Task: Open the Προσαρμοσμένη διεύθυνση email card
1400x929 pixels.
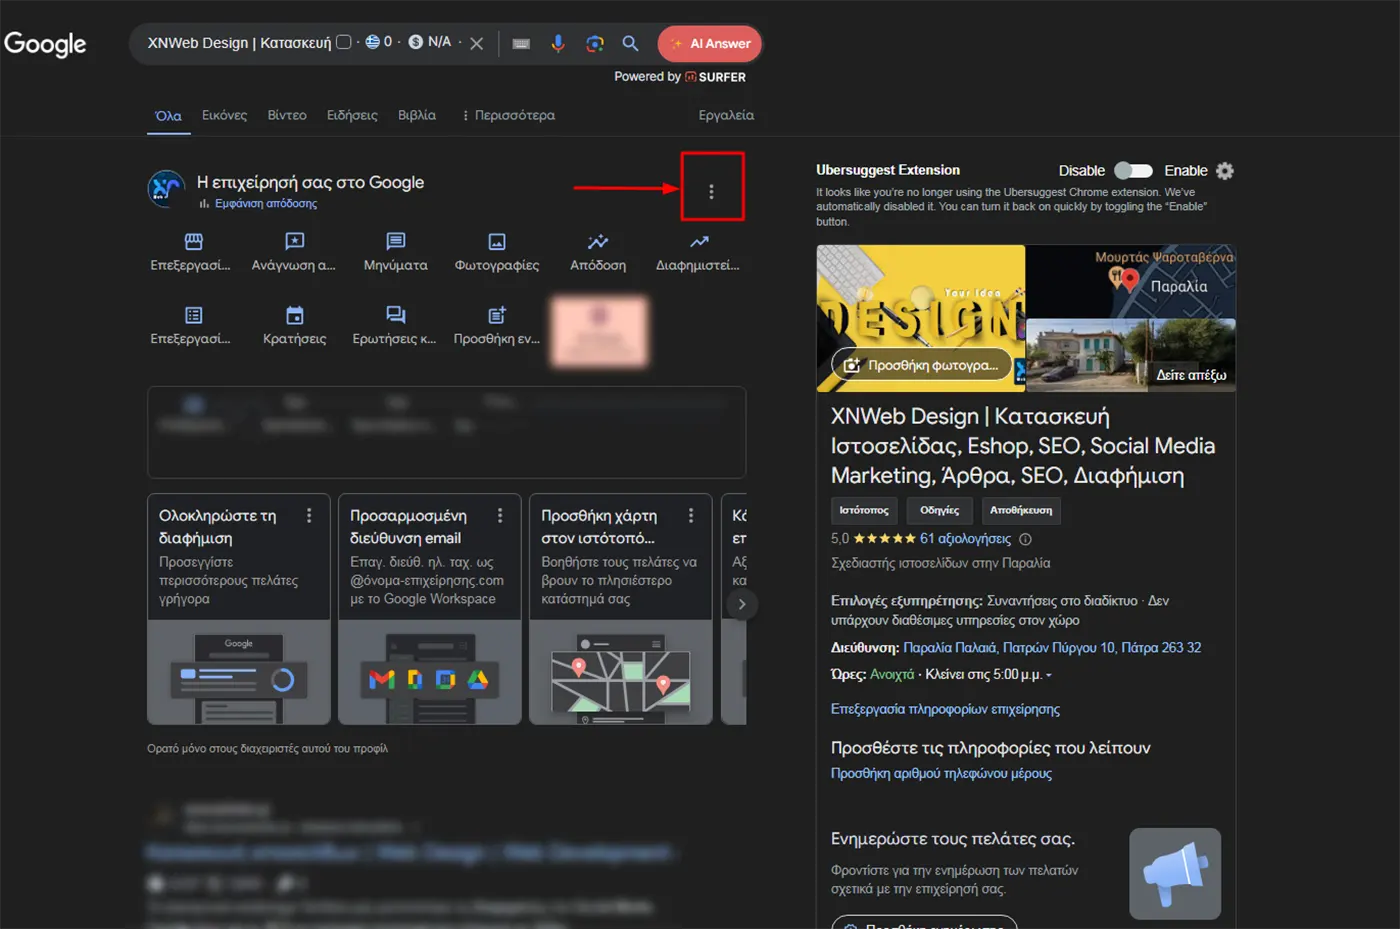Action: point(430,608)
